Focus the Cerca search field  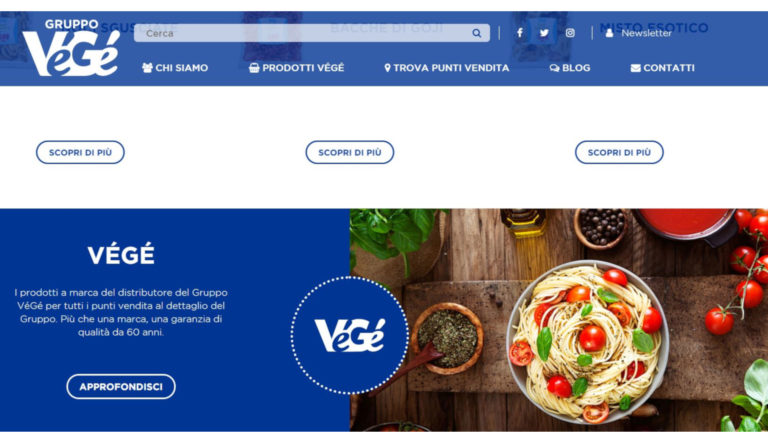click(312, 33)
